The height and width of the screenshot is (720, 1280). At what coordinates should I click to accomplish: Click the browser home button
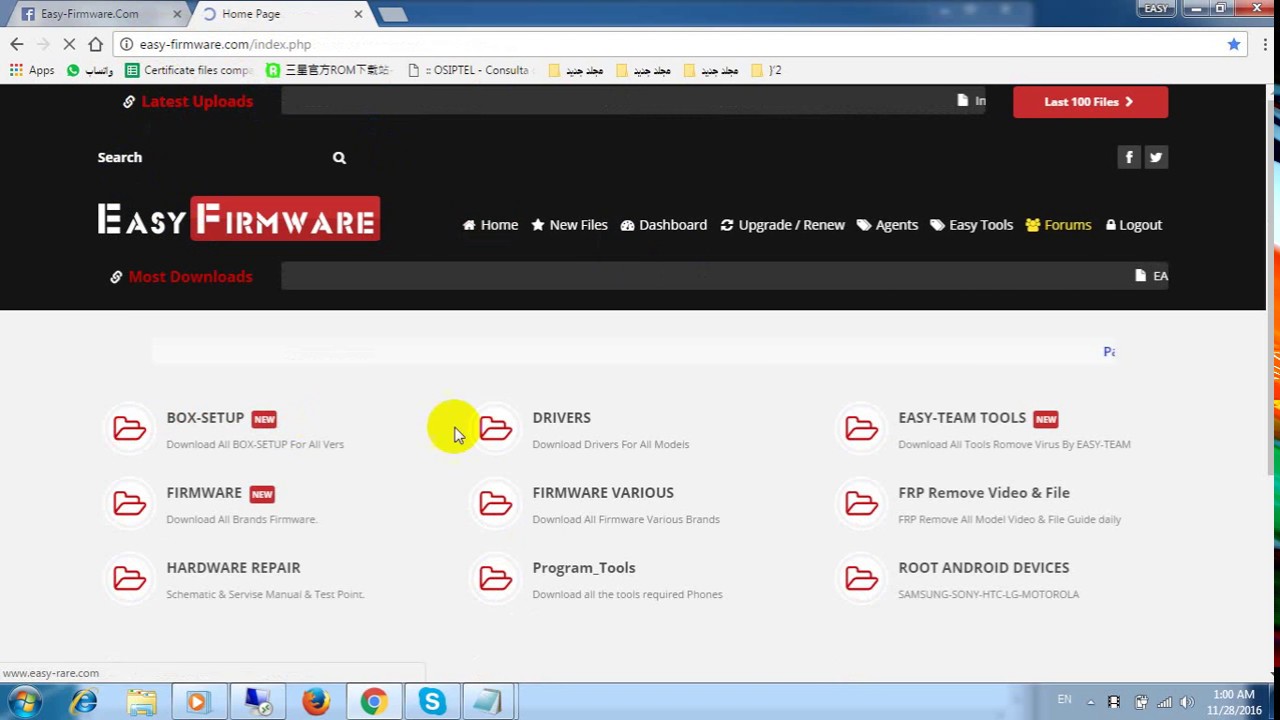click(95, 44)
